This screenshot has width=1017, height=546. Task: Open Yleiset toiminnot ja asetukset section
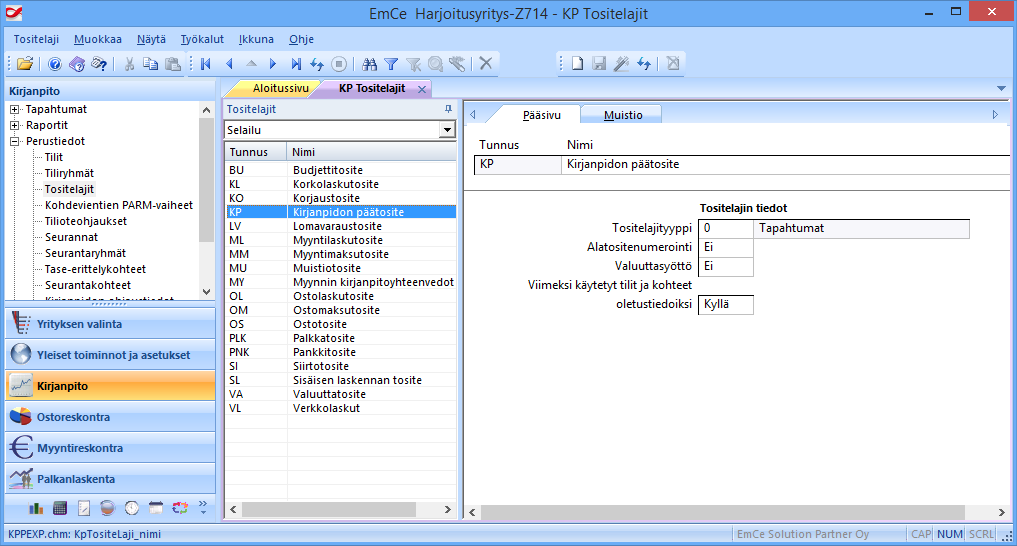pos(110,355)
